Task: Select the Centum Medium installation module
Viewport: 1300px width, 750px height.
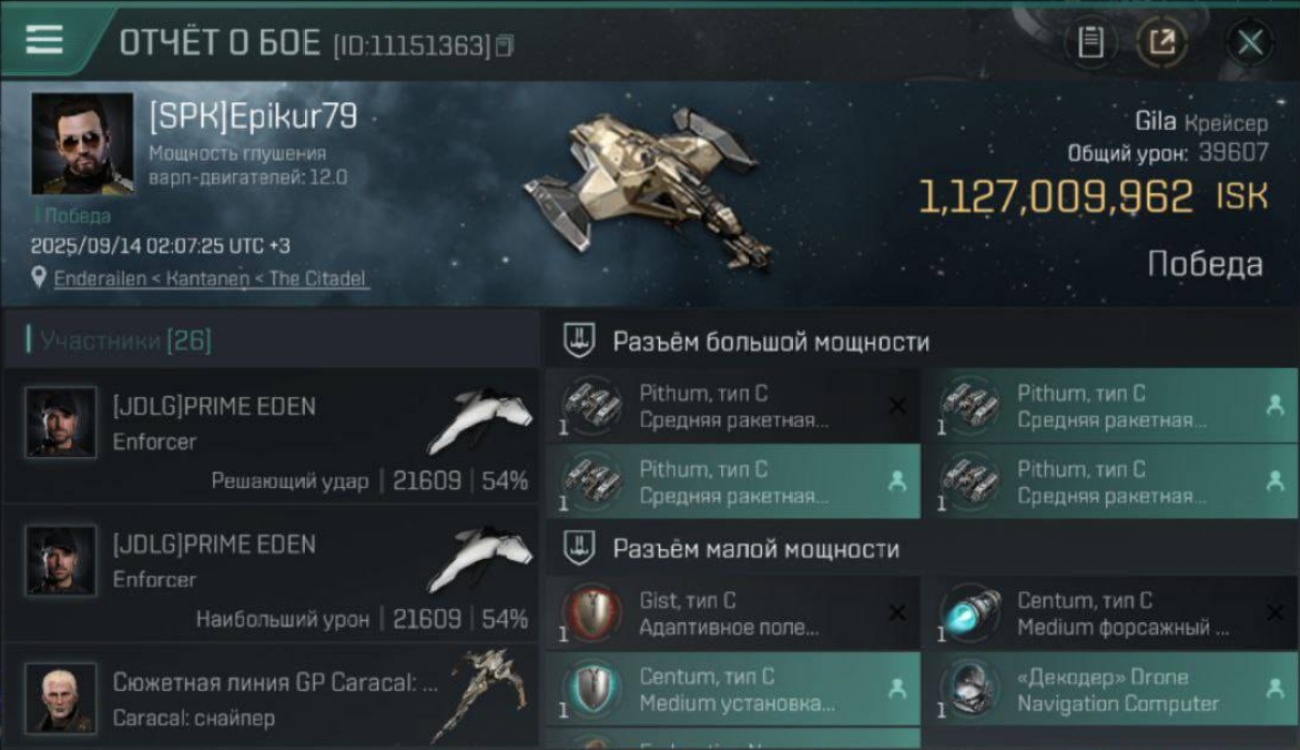Action: [732, 689]
